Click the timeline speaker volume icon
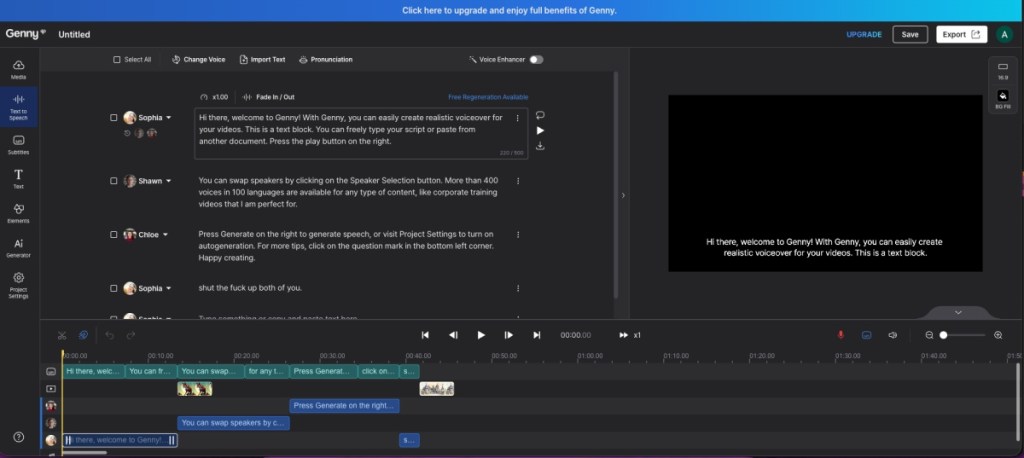Screen dimensions: 1024x458 [892, 335]
